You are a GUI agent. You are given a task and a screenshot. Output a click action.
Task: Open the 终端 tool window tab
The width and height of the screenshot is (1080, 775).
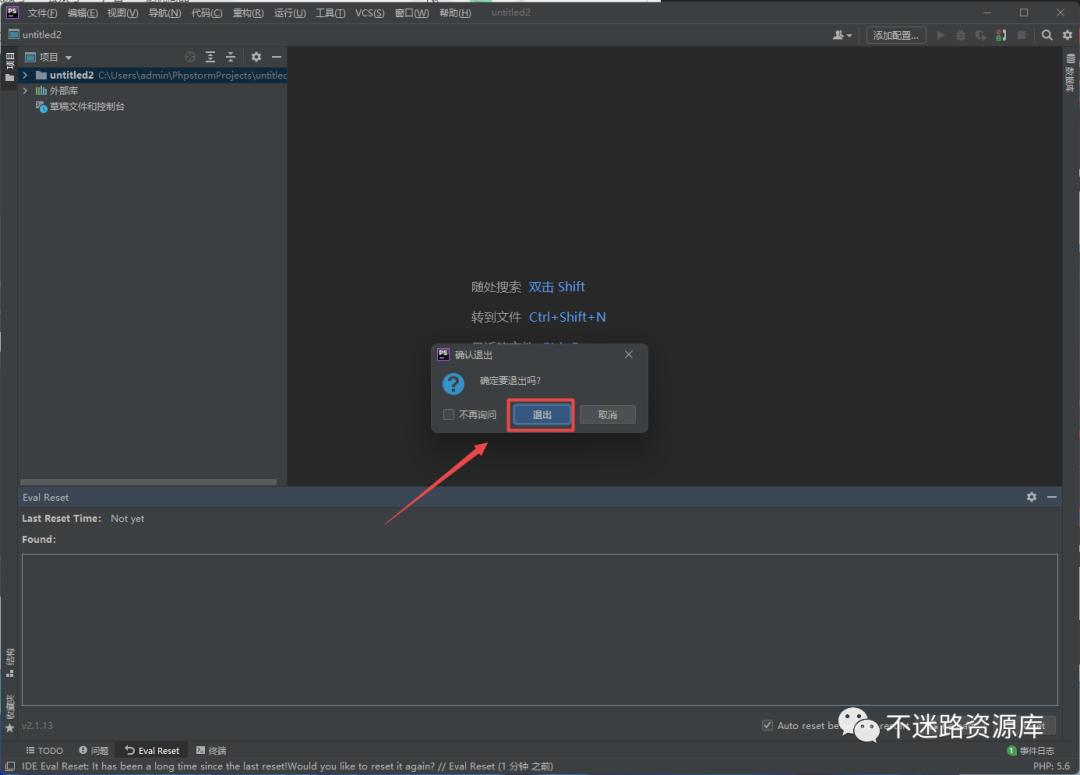[211, 751]
